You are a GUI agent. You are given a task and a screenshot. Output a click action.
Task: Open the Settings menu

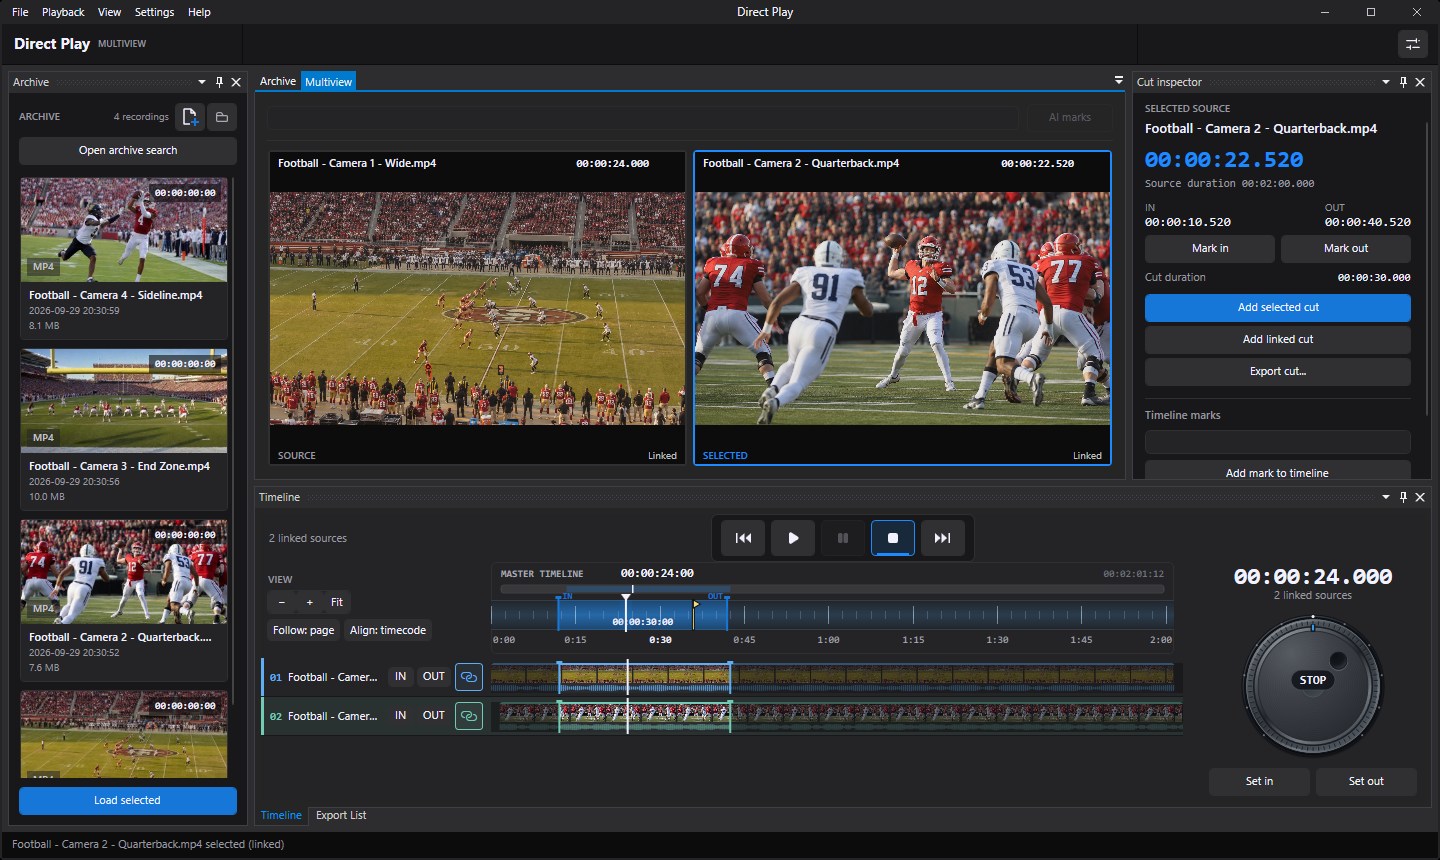coord(154,12)
